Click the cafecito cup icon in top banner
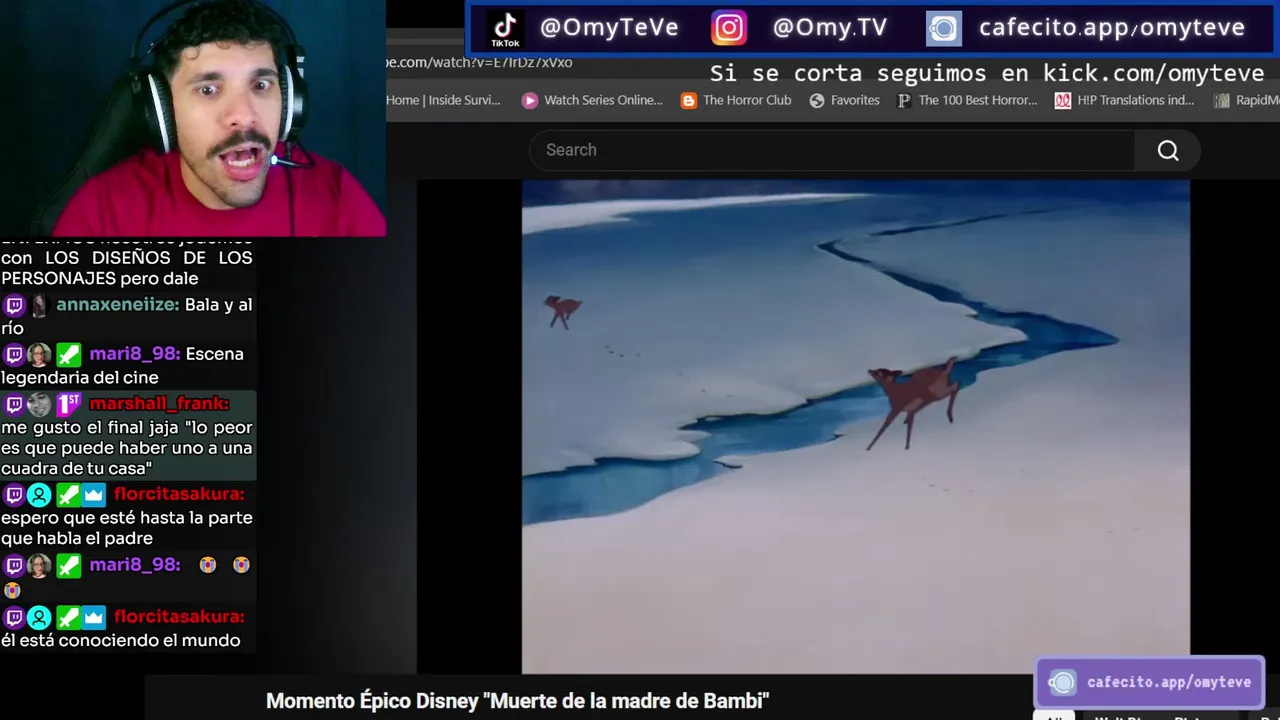Screen dimensions: 1280x720 [943, 29]
